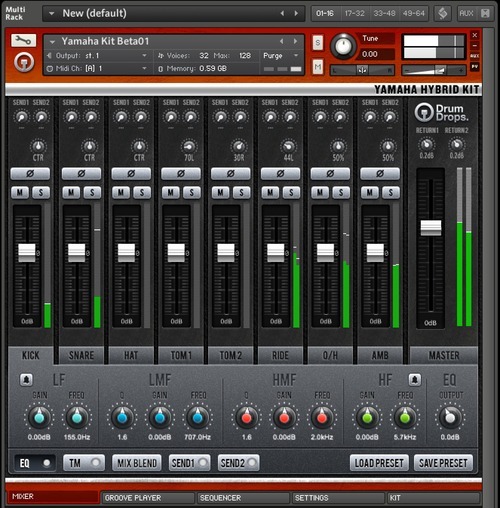The height and width of the screenshot is (508, 500).
Task: Select rack page 17-32
Action: 355,13
